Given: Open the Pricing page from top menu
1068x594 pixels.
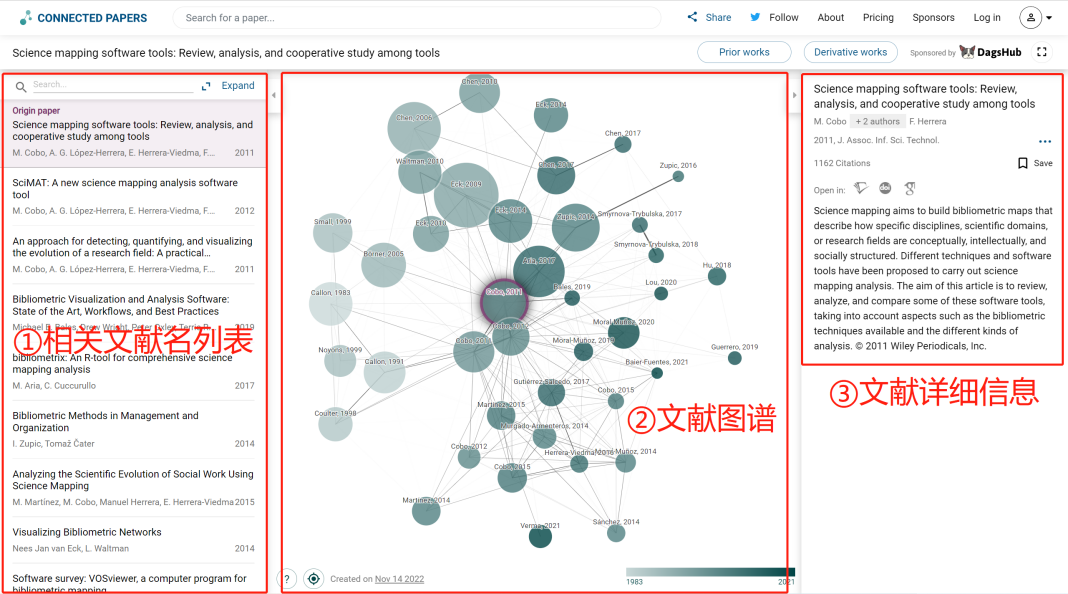Looking at the screenshot, I should [878, 17].
